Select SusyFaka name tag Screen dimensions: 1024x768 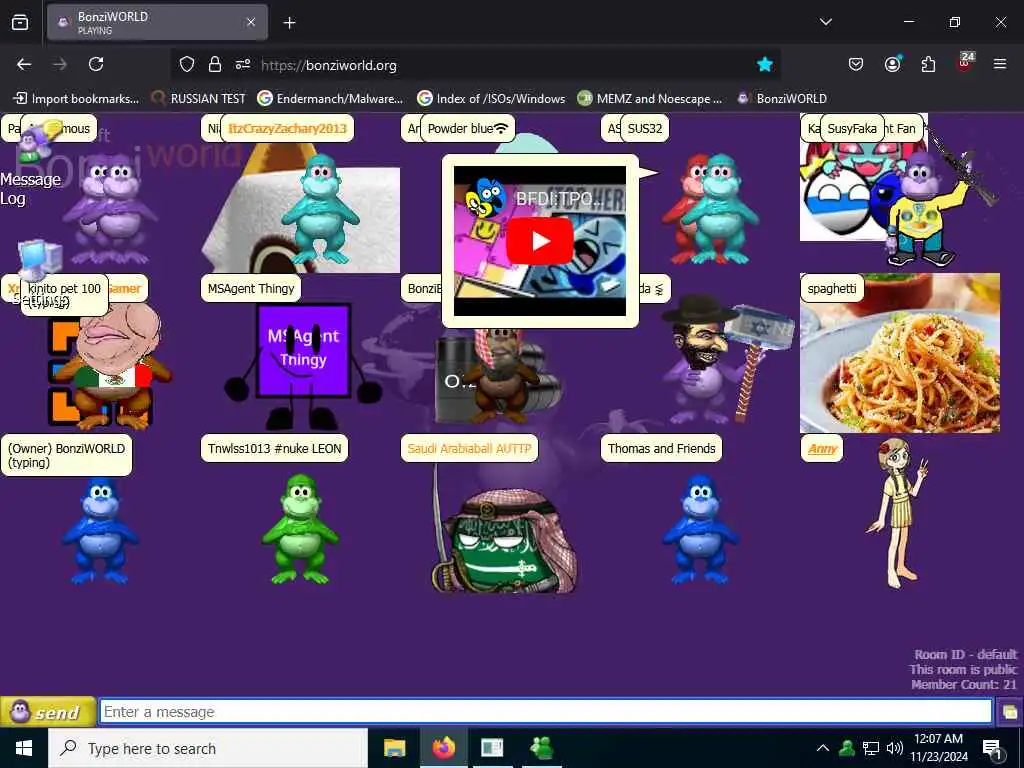[x=852, y=129]
